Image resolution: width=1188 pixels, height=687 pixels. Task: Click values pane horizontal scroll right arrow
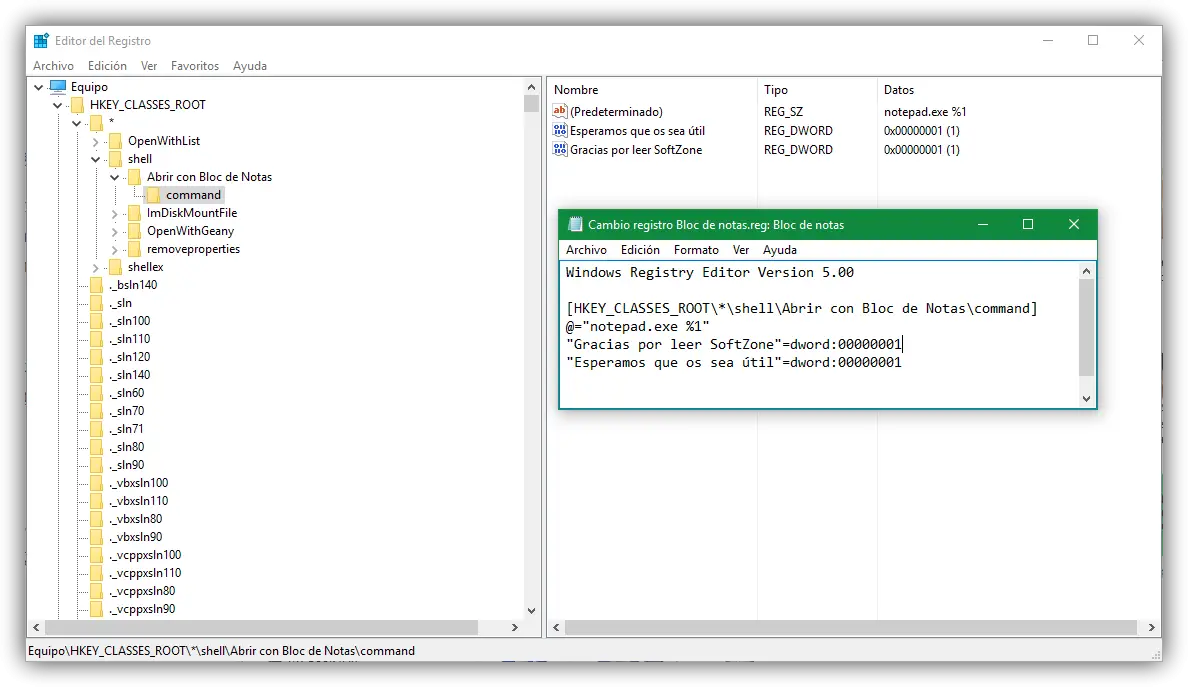click(x=1152, y=628)
